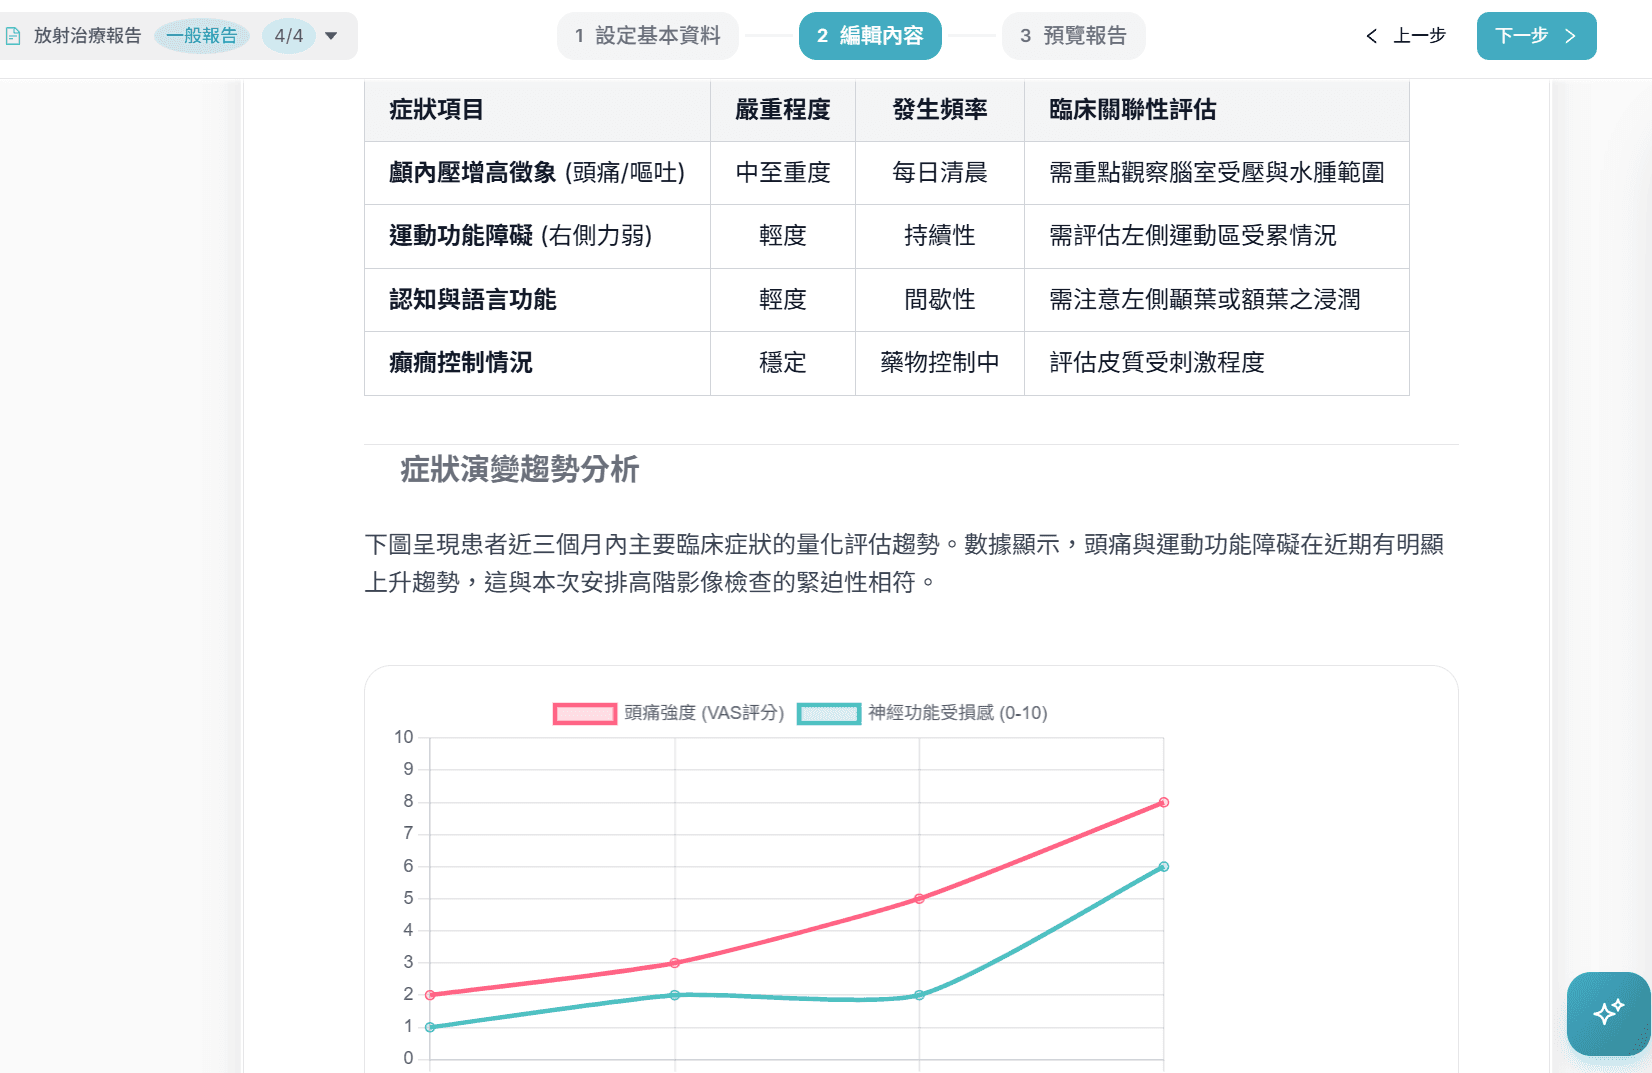The image size is (1652, 1073).
Task: Click the 4/4 page count badge
Action: click(289, 36)
